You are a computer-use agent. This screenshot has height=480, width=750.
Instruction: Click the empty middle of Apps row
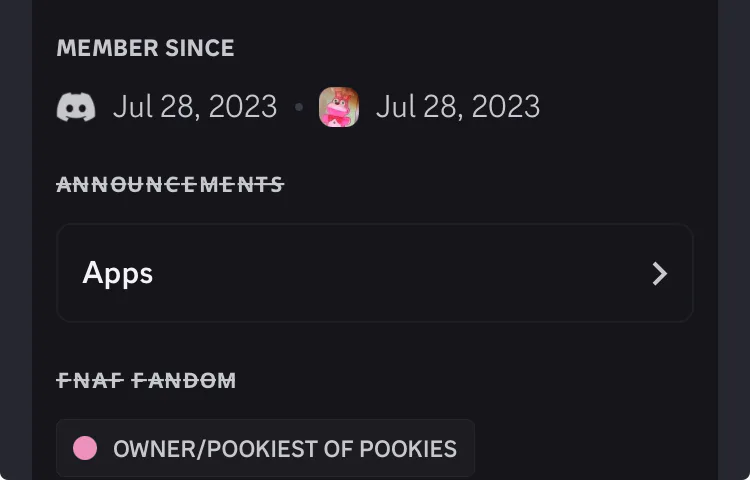400,273
